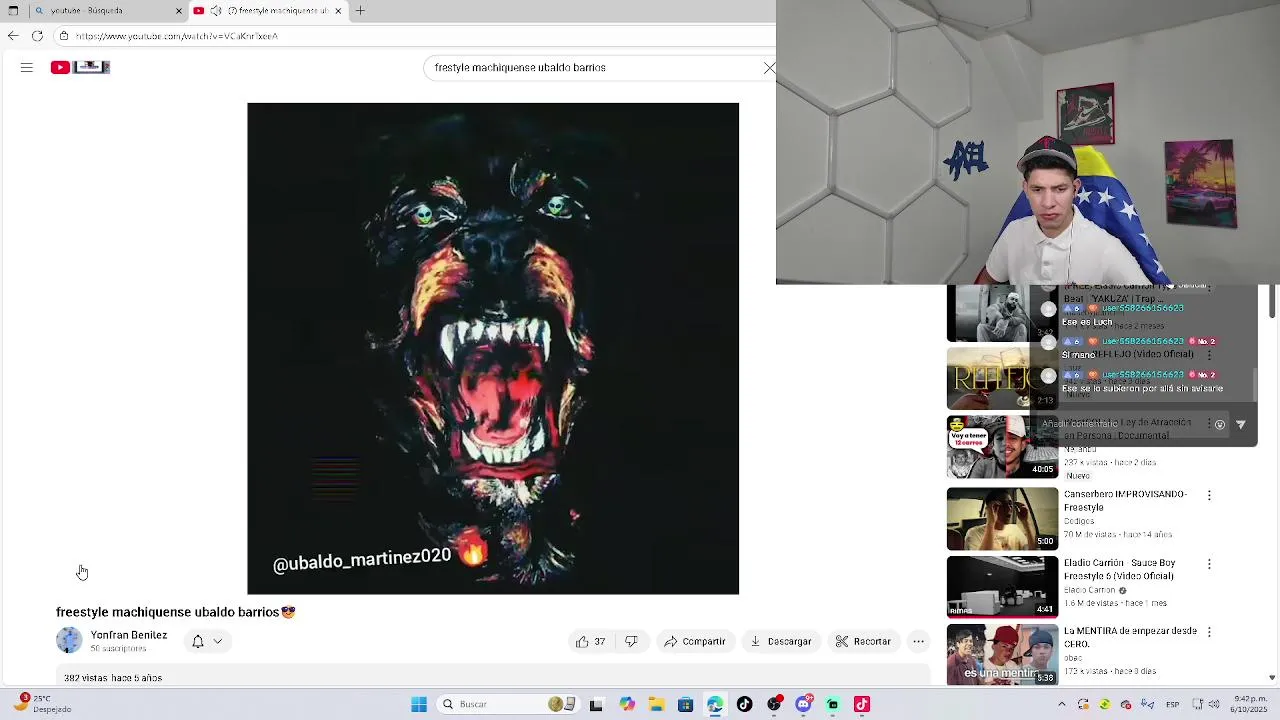This screenshot has height=720, width=1280.
Task: Open the Discord icon with notification badge
Action: pyautogui.click(x=803, y=704)
